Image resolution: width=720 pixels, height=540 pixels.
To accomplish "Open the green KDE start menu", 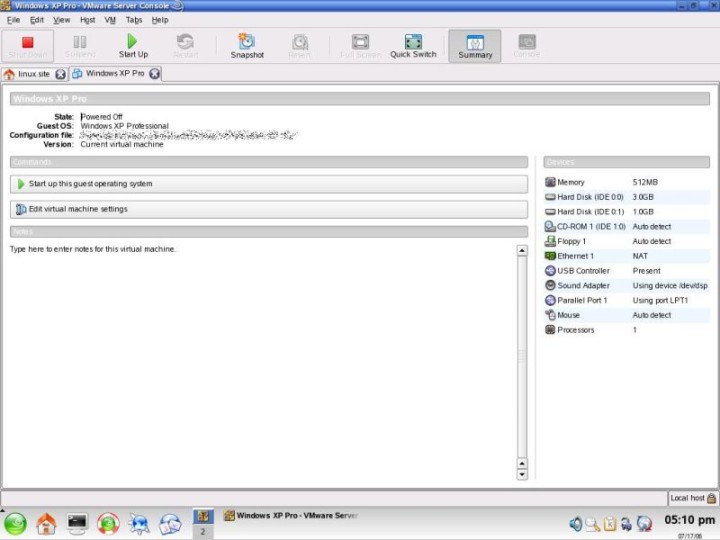I will 15,524.
